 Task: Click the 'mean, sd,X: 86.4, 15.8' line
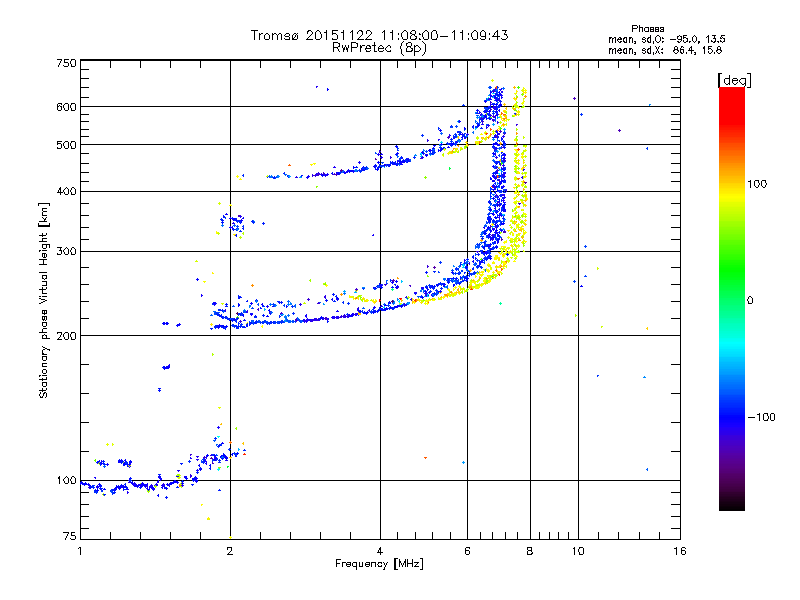(x=665, y=50)
